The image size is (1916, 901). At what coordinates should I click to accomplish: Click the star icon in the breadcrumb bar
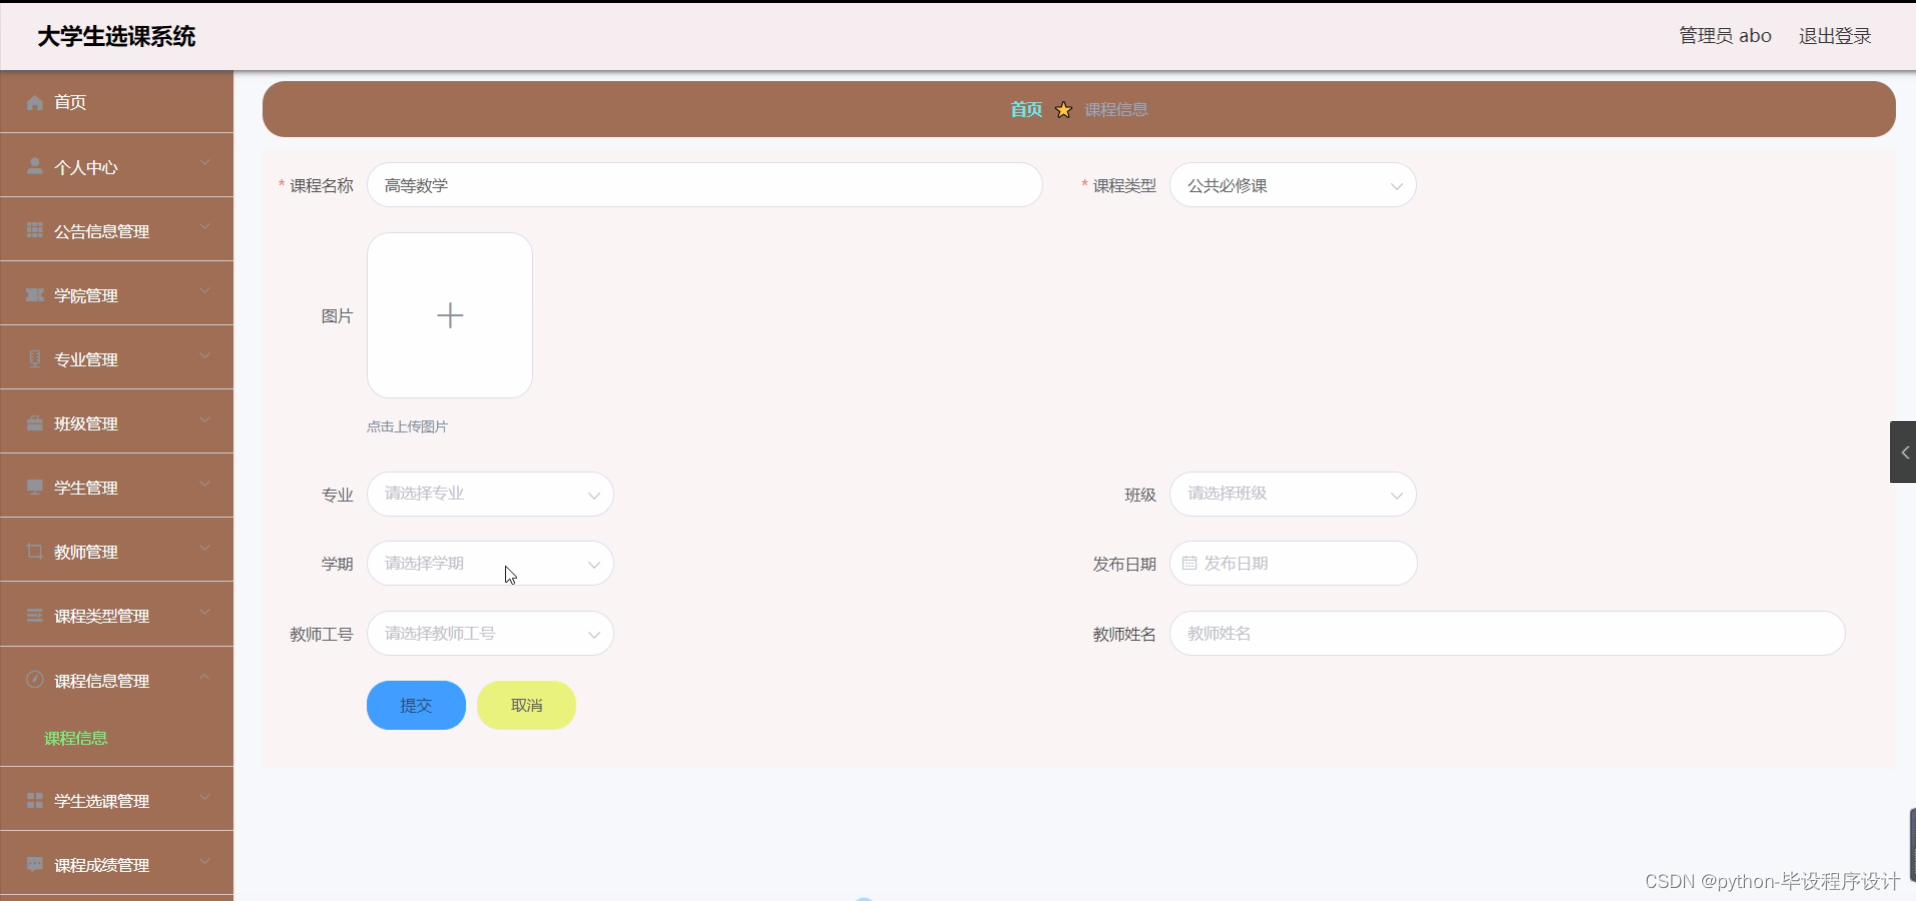click(x=1063, y=109)
